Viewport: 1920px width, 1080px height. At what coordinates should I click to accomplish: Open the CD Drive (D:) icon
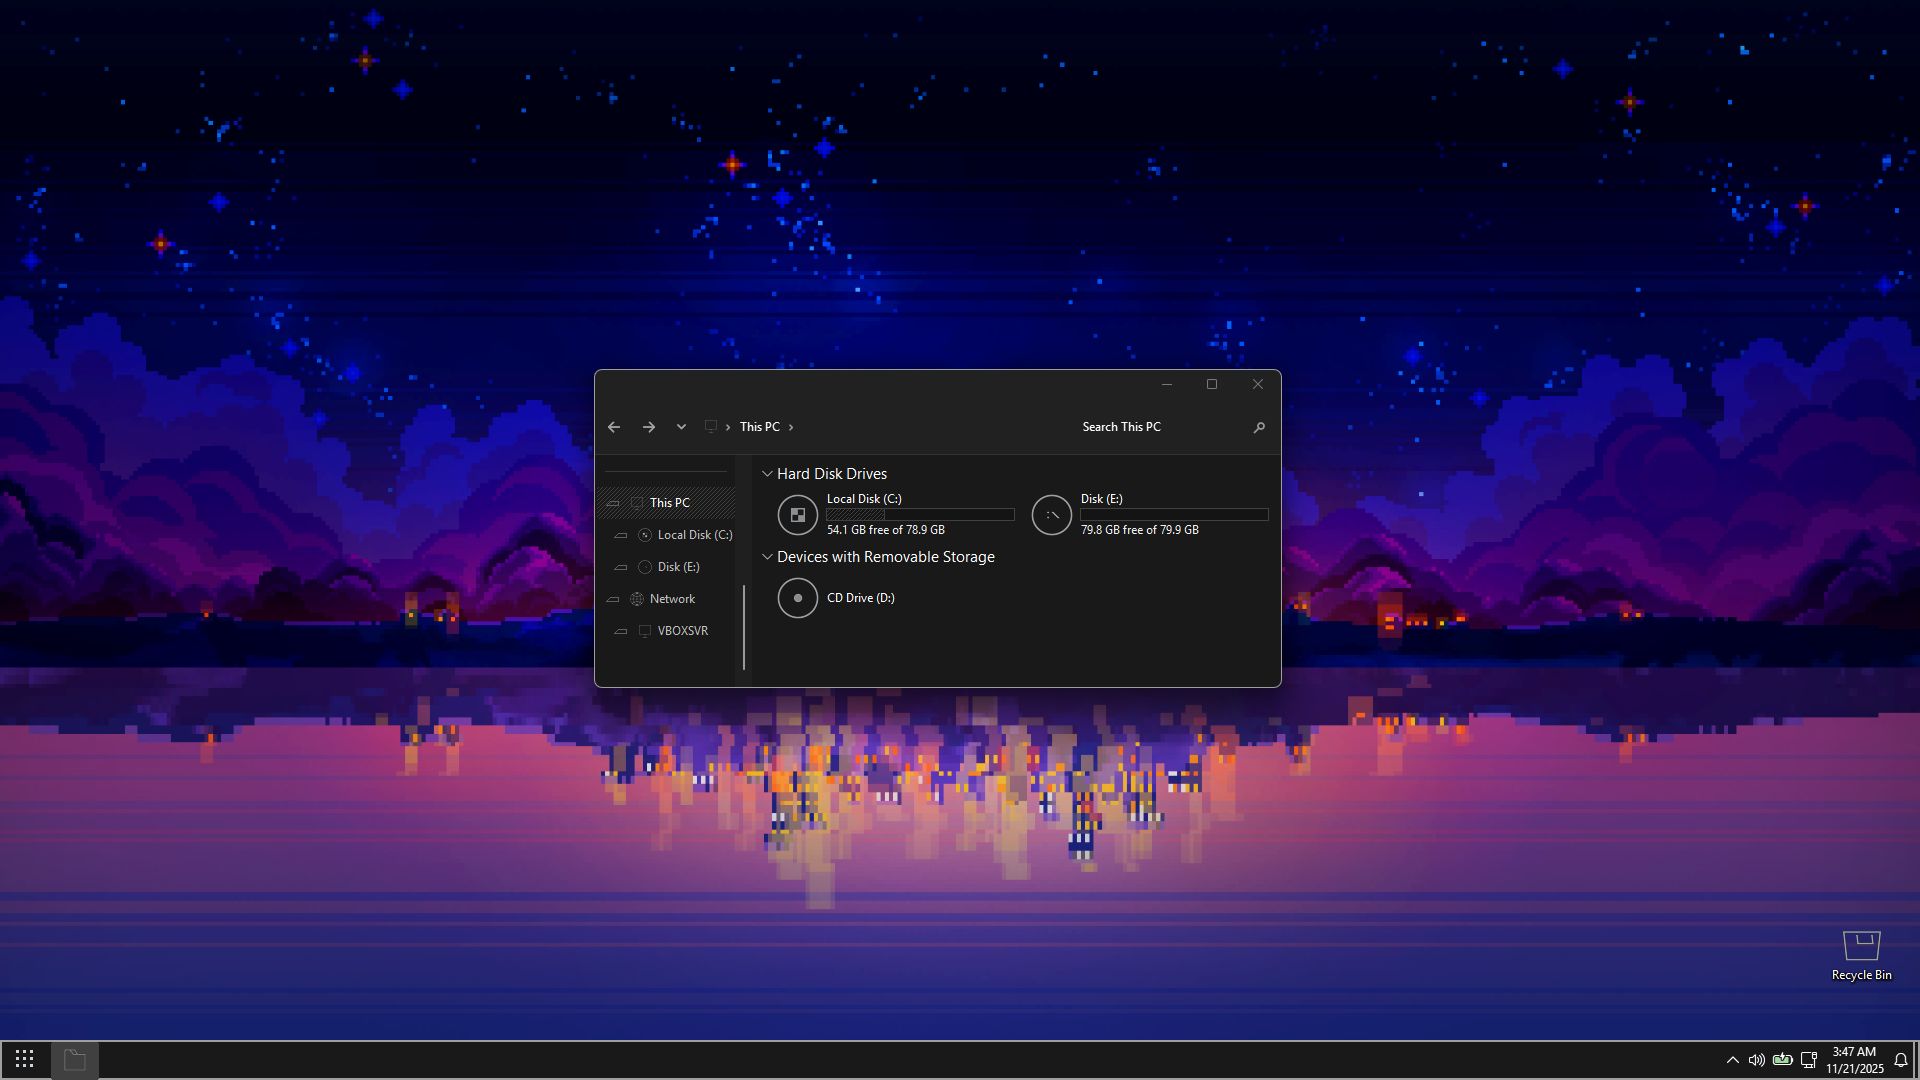(797, 598)
